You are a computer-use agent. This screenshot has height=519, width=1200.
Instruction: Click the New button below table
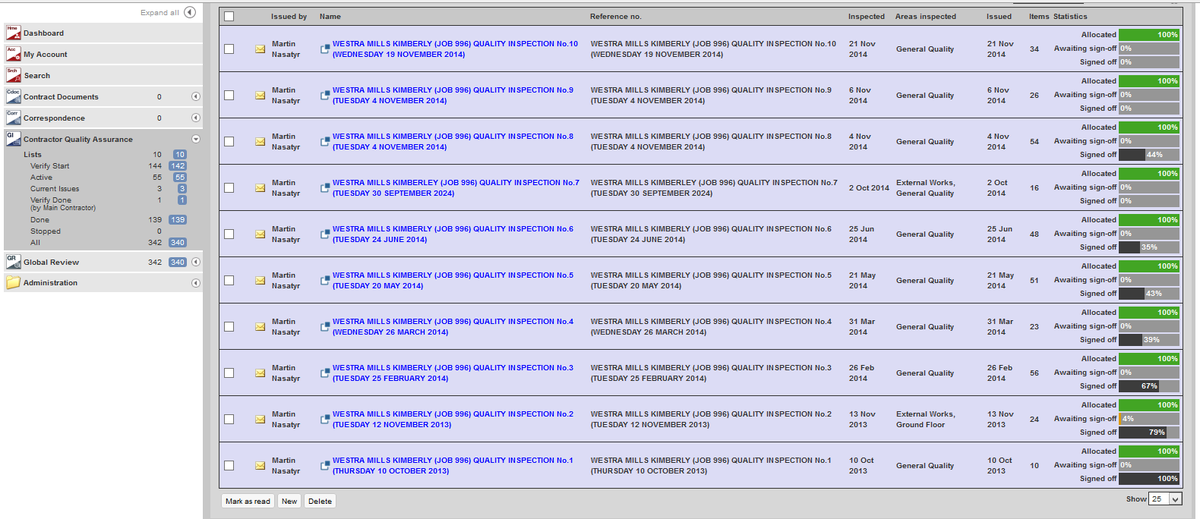[x=289, y=501]
